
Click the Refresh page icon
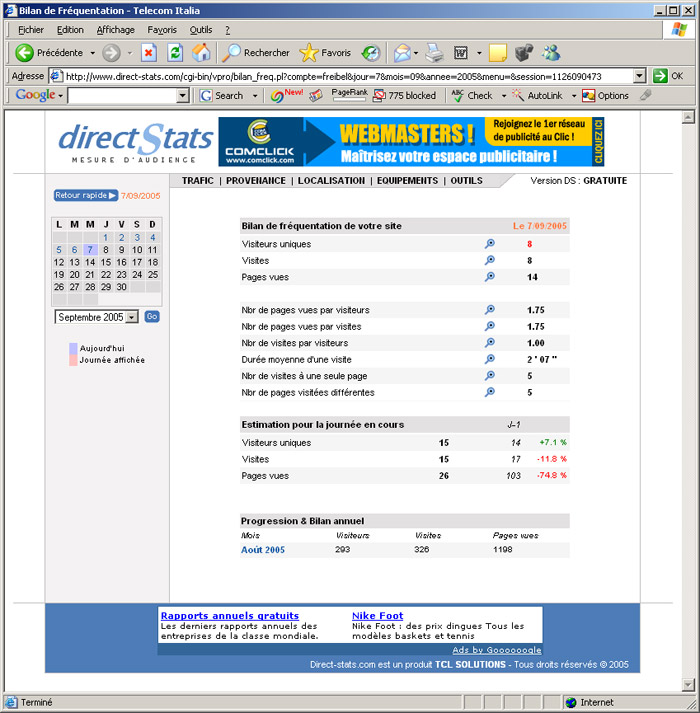coord(175,53)
